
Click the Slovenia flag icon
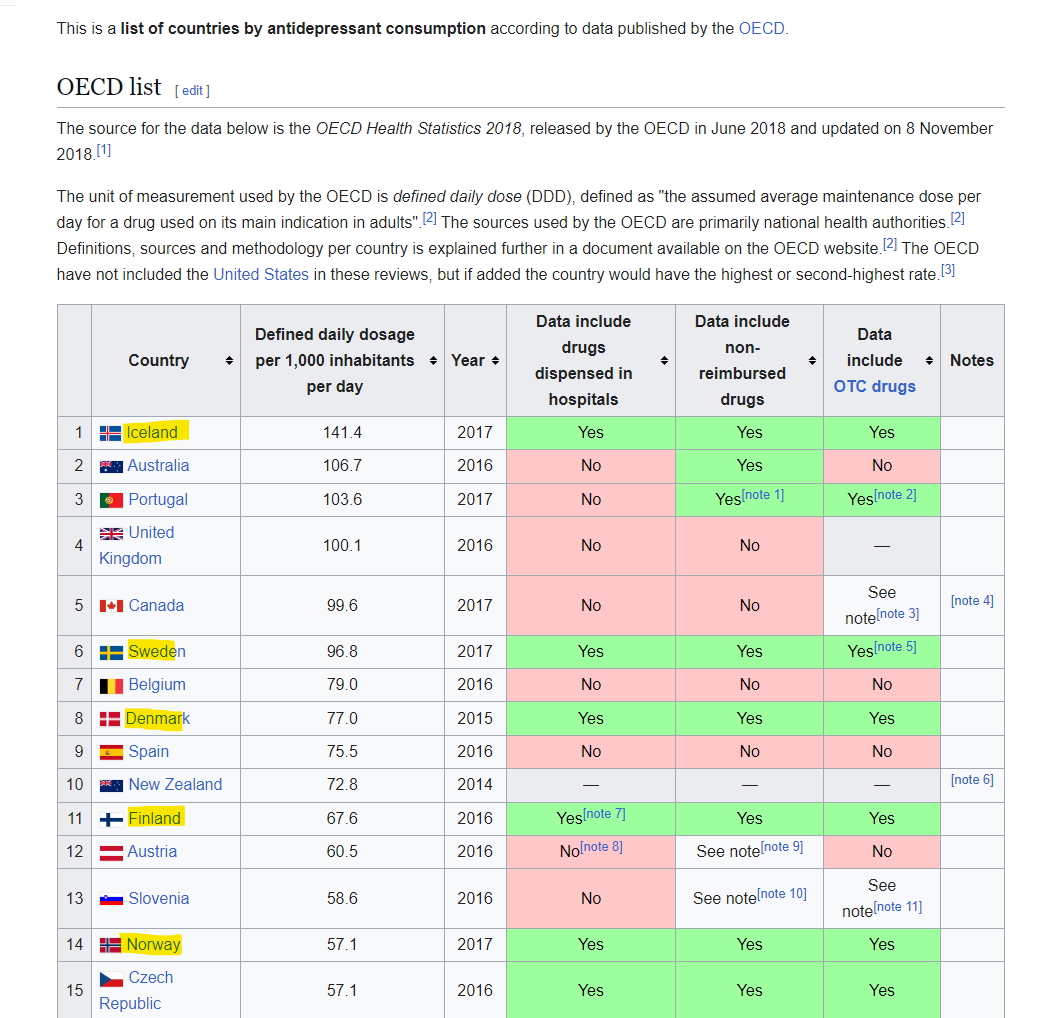(x=111, y=899)
